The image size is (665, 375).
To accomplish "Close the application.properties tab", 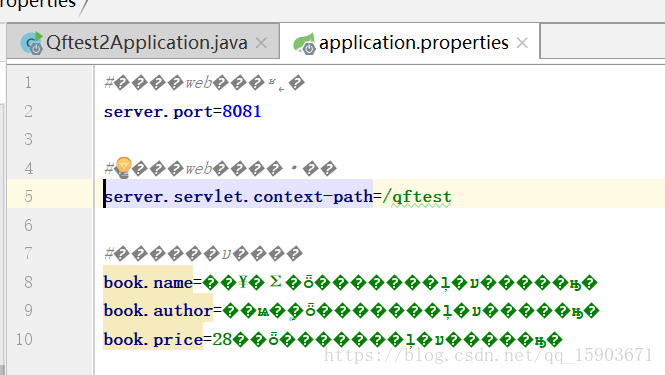I will tap(522, 43).
